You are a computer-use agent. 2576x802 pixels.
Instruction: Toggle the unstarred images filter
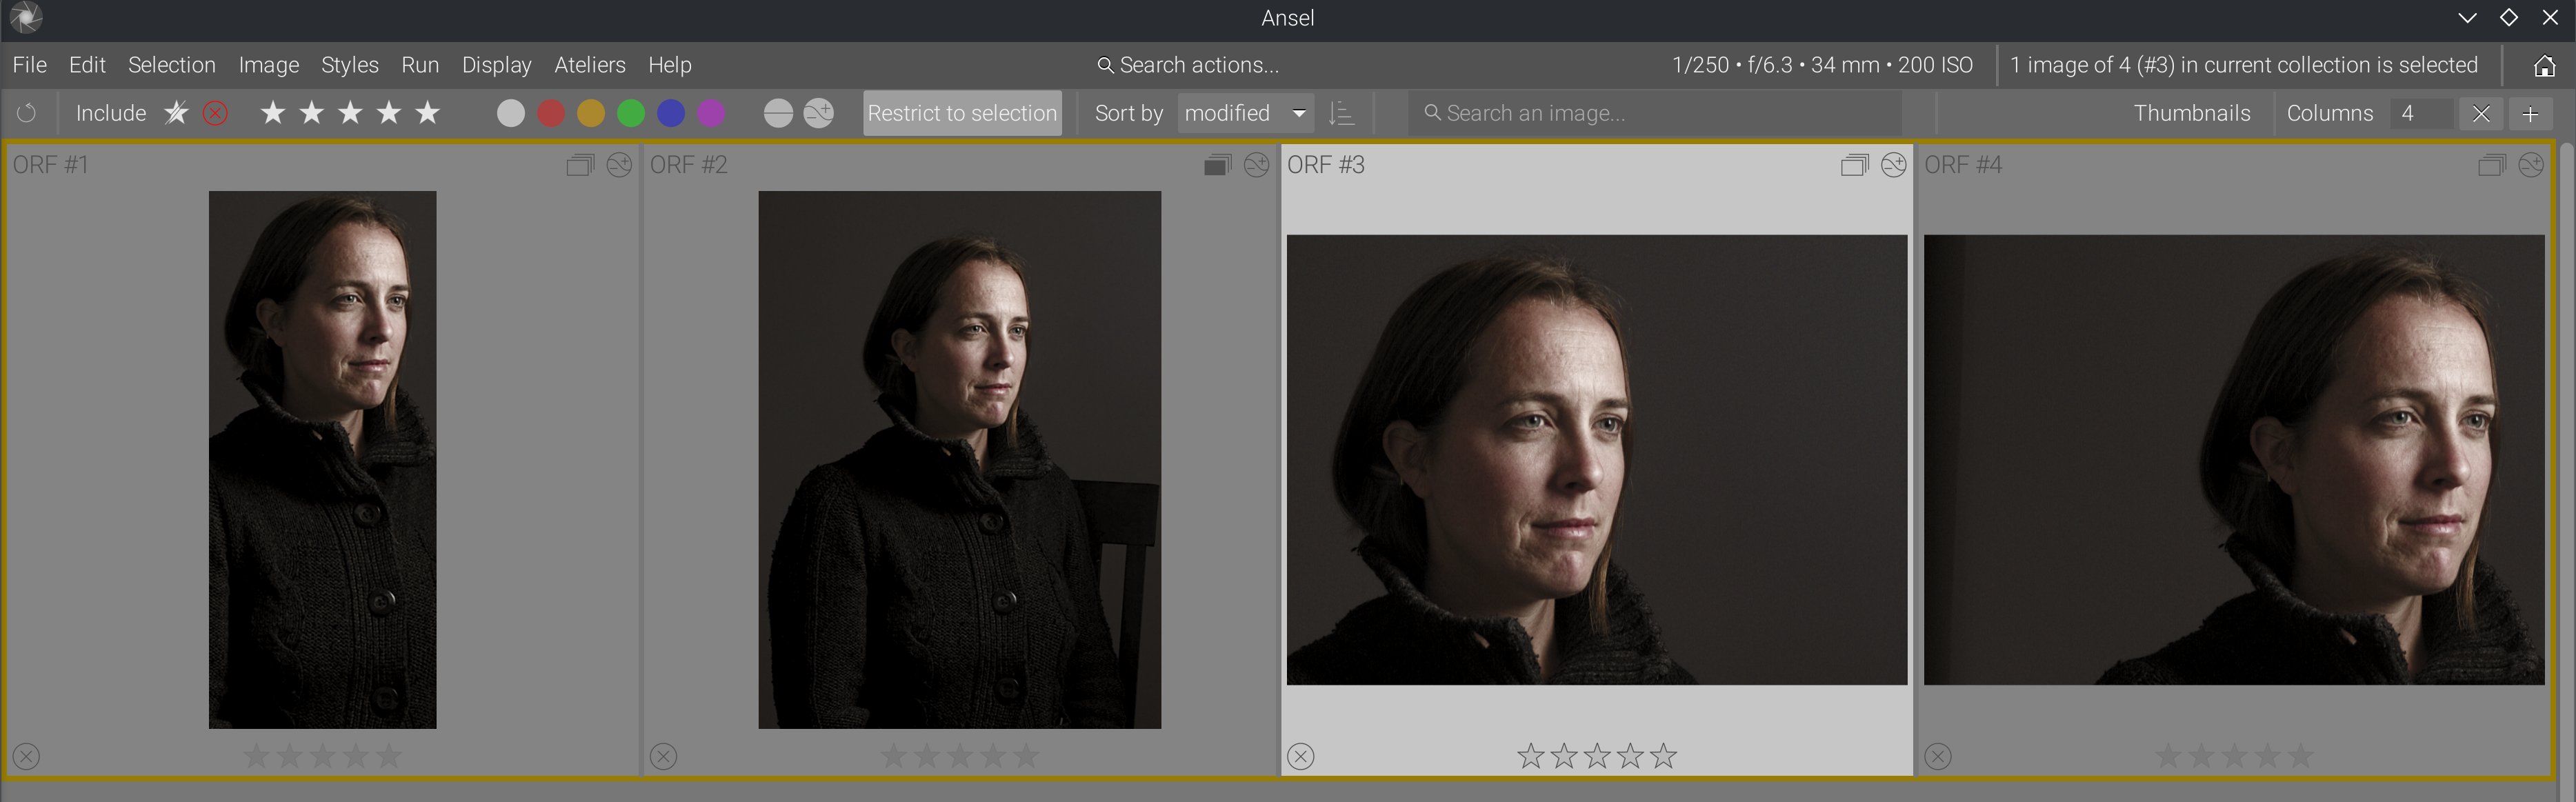pos(176,113)
